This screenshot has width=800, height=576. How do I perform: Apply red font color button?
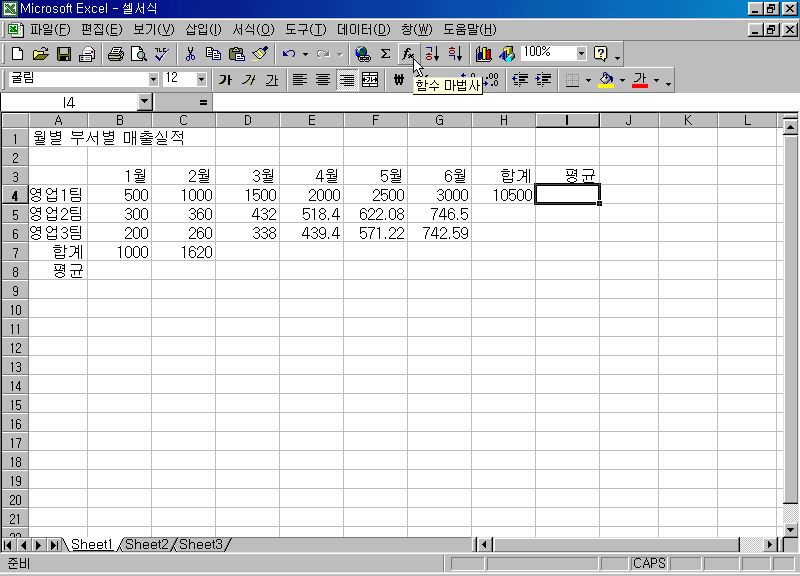[640, 80]
